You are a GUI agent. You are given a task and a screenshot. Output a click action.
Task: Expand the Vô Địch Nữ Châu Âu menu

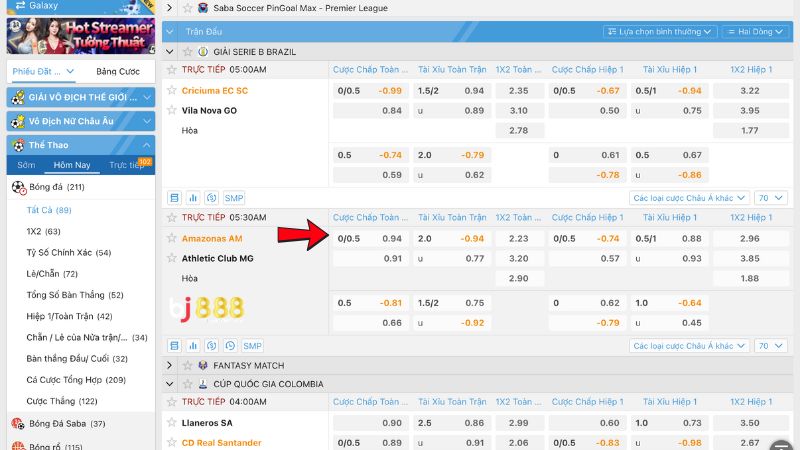point(147,121)
